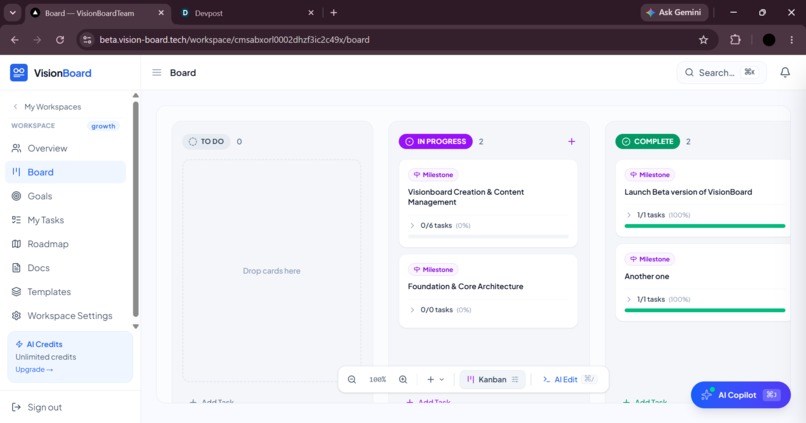View site information icon in address bar
806x423 pixels.
tap(87, 40)
